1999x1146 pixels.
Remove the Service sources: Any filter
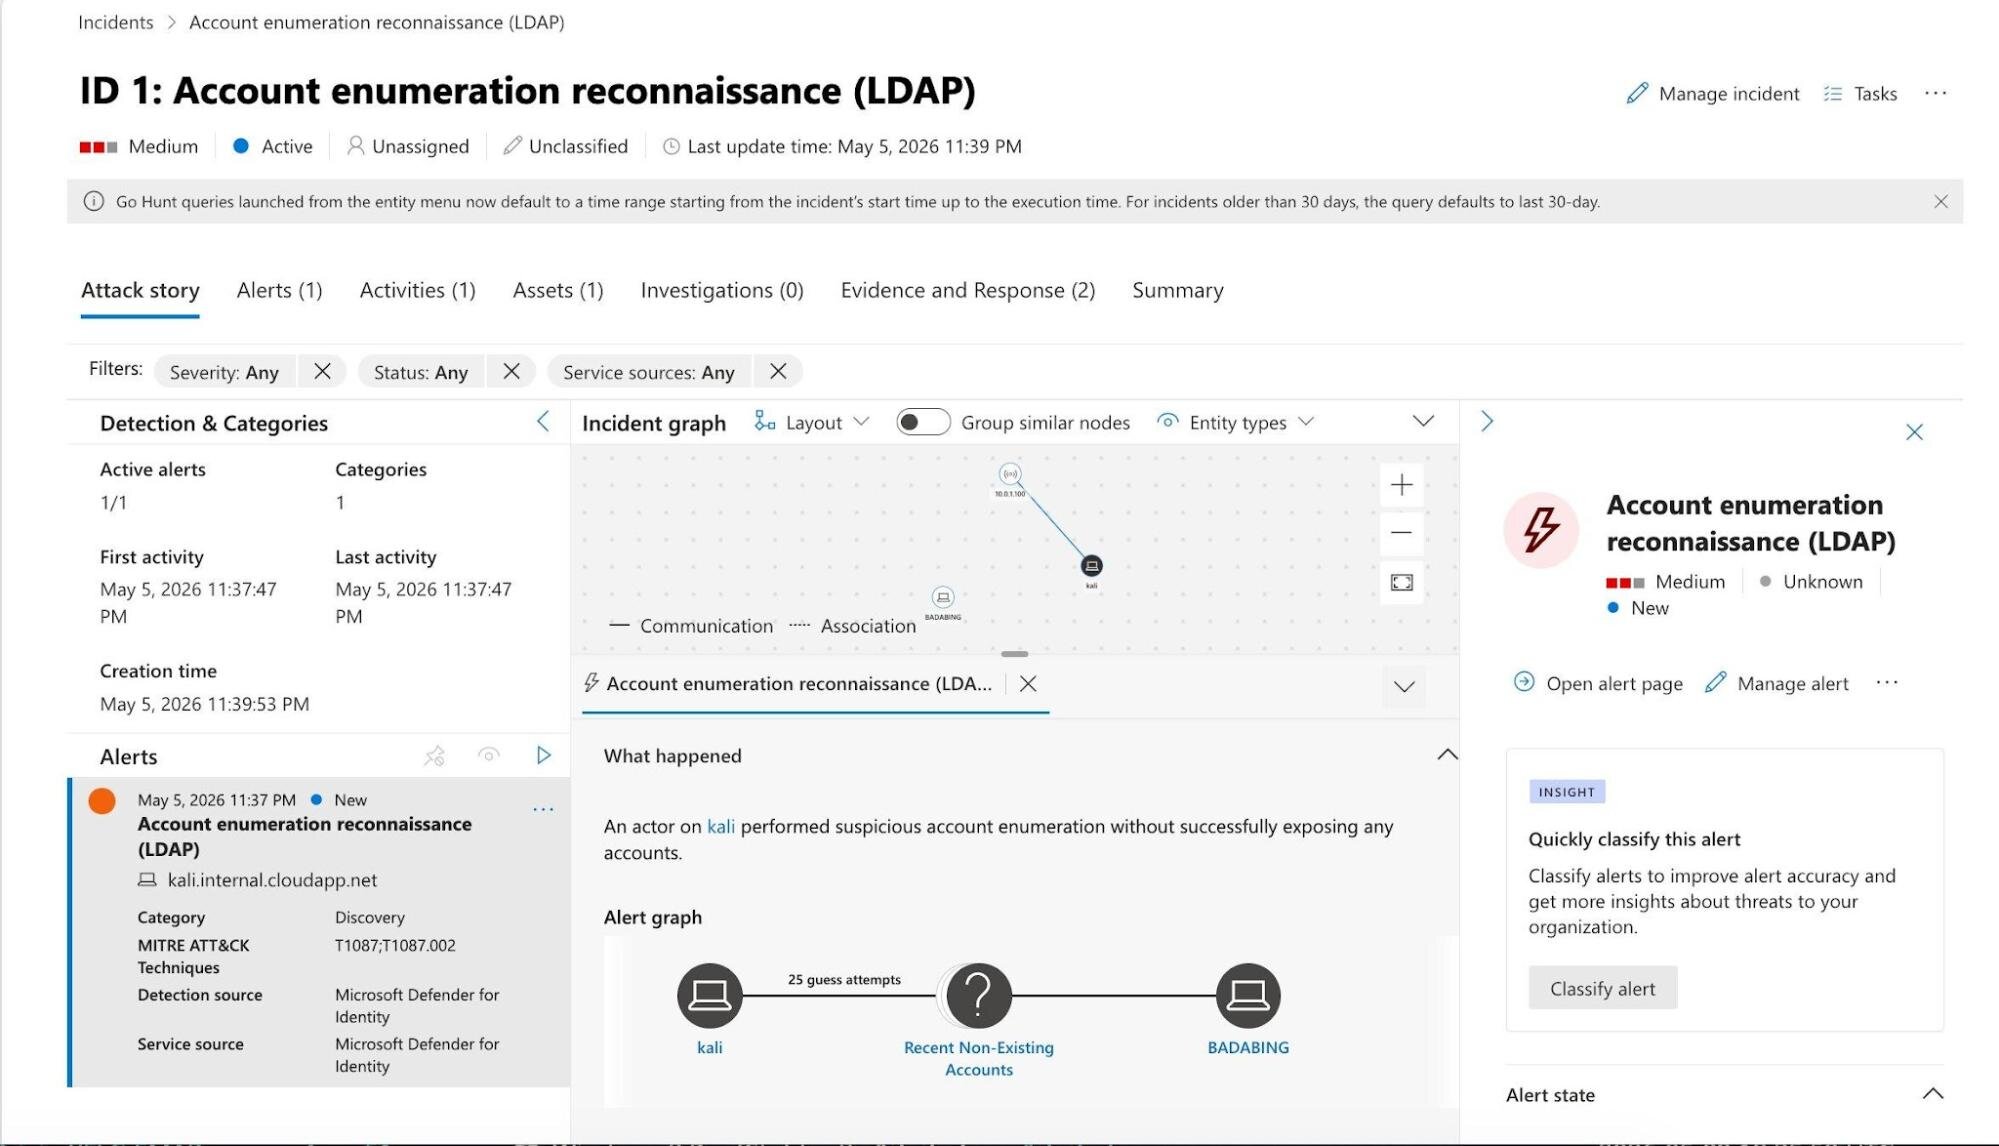[778, 371]
